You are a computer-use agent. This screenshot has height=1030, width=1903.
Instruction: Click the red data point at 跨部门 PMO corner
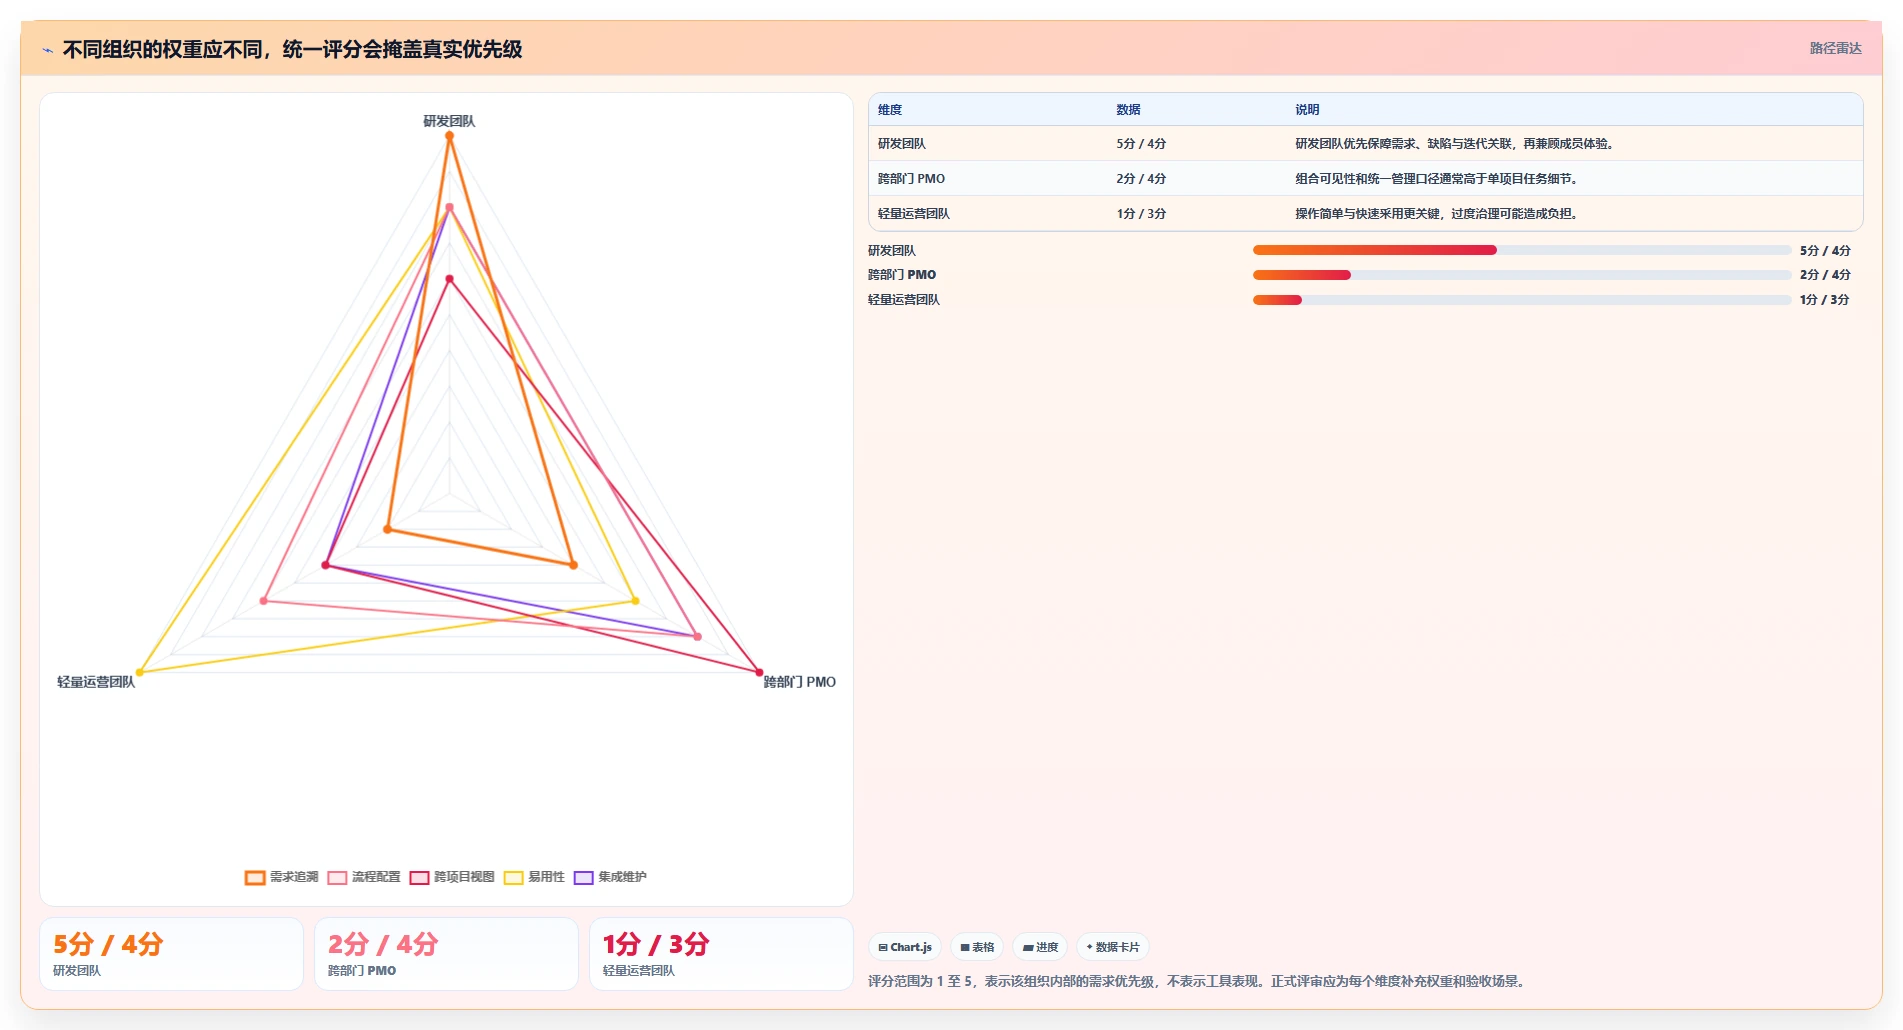click(759, 672)
